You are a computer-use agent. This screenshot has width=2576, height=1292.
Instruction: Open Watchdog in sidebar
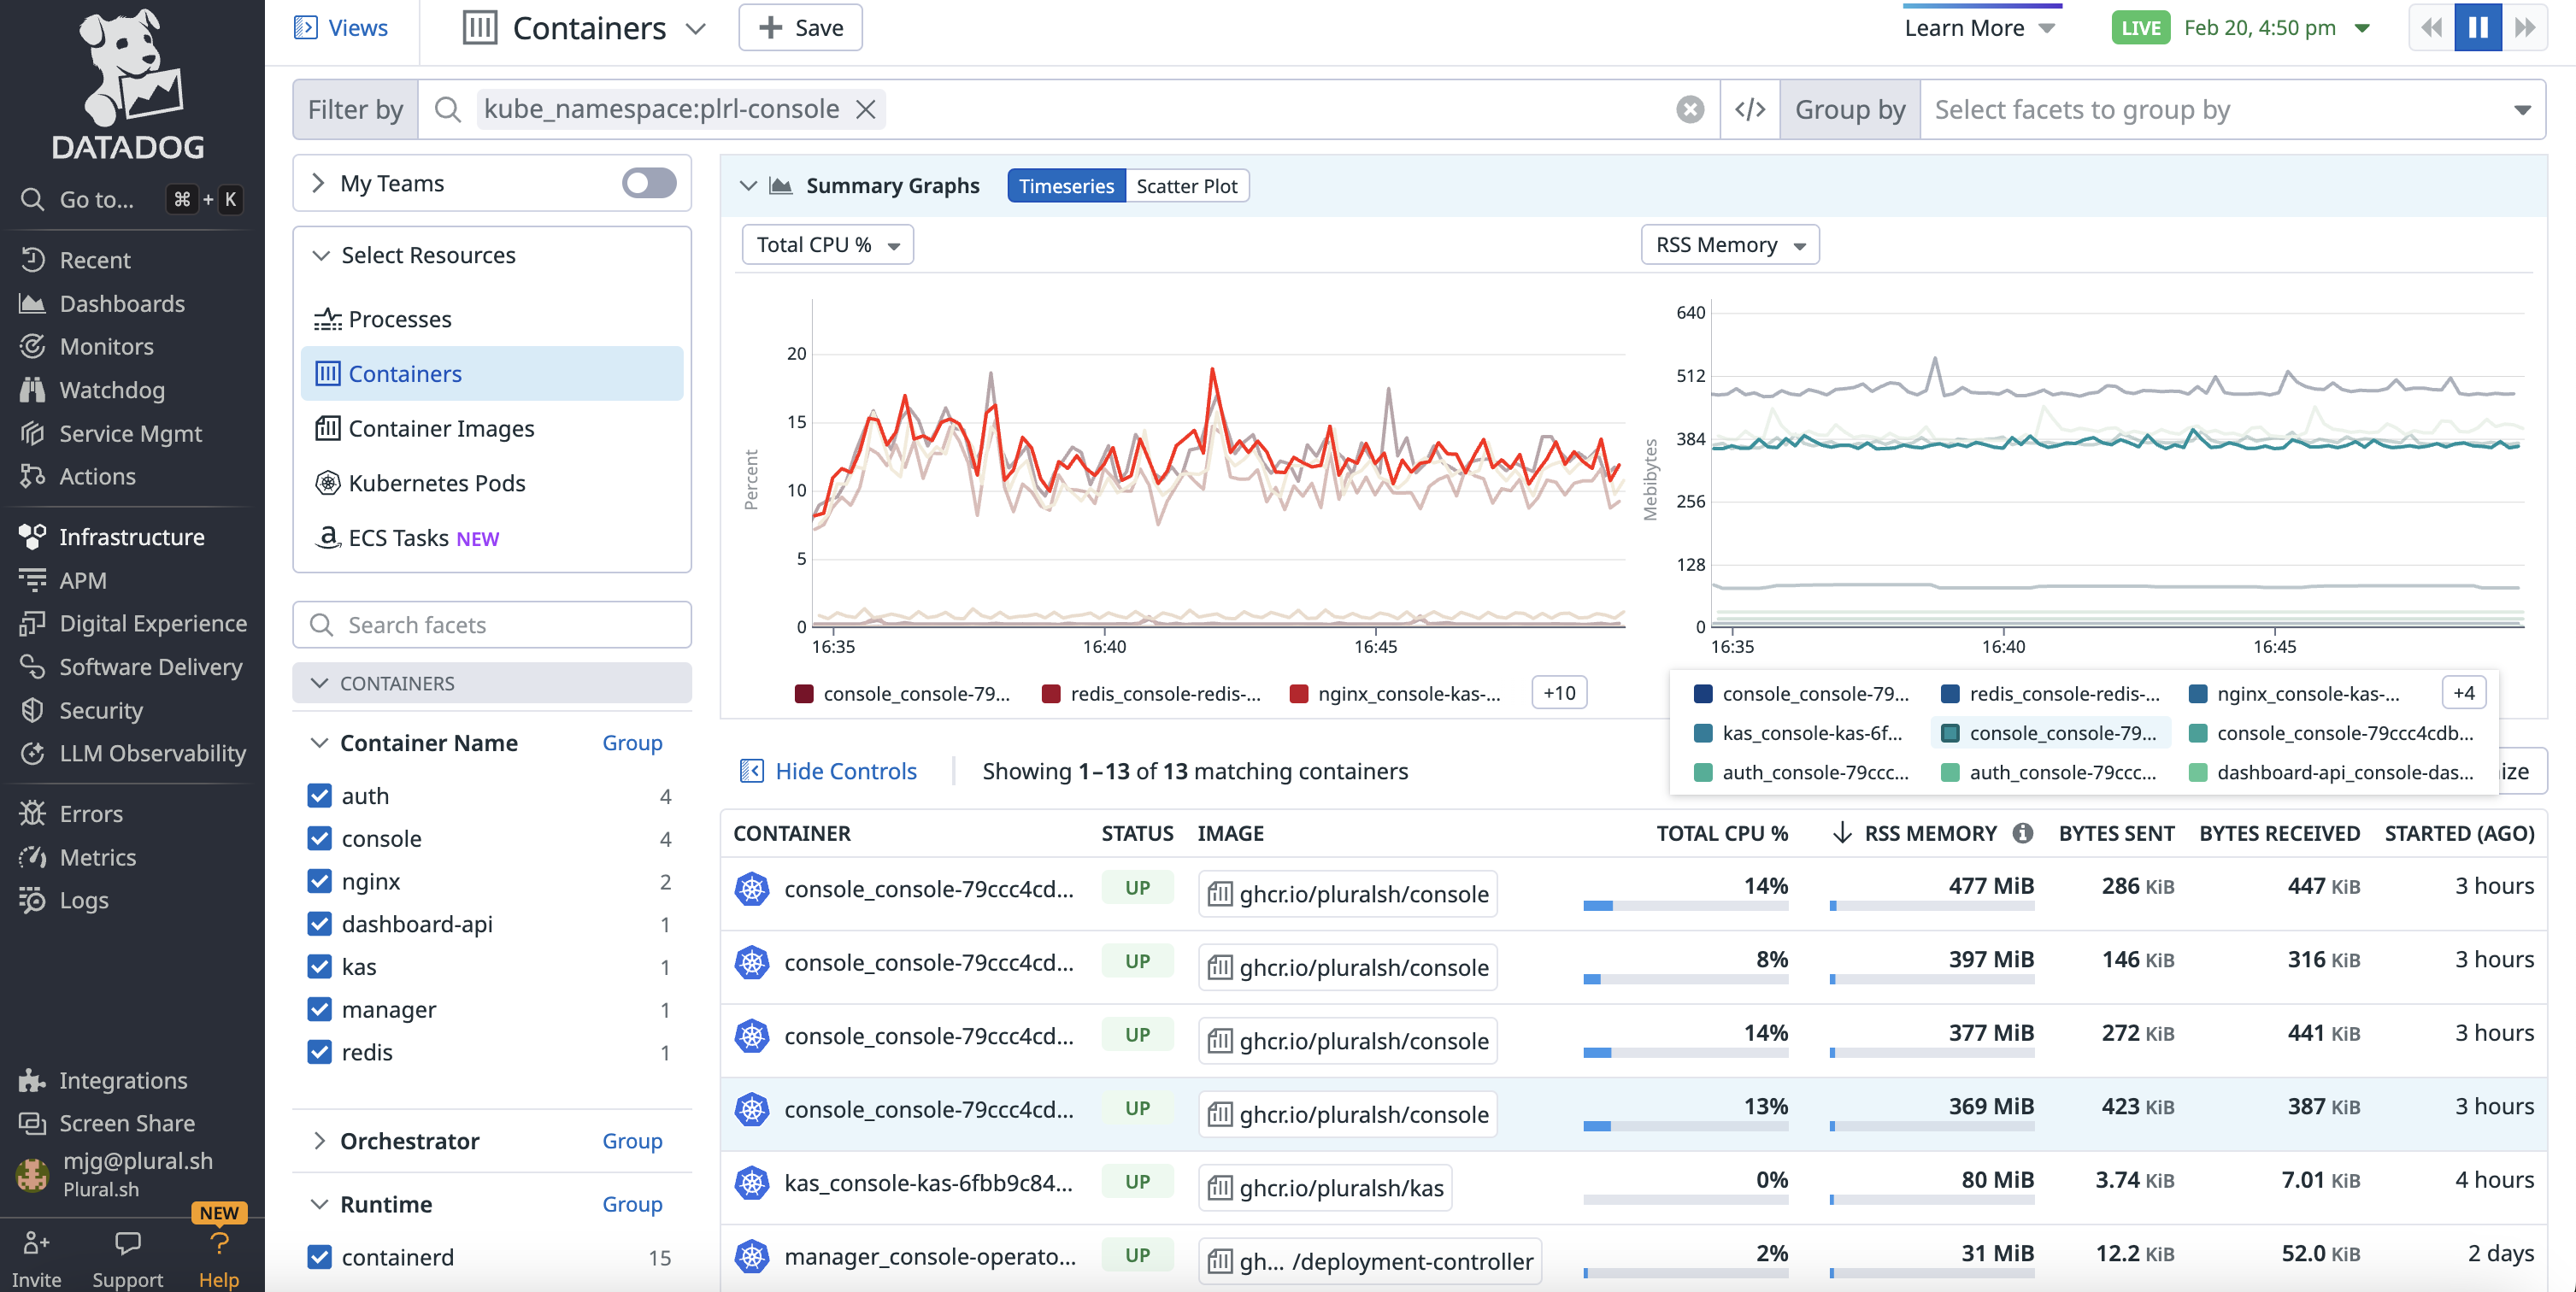click(111, 390)
